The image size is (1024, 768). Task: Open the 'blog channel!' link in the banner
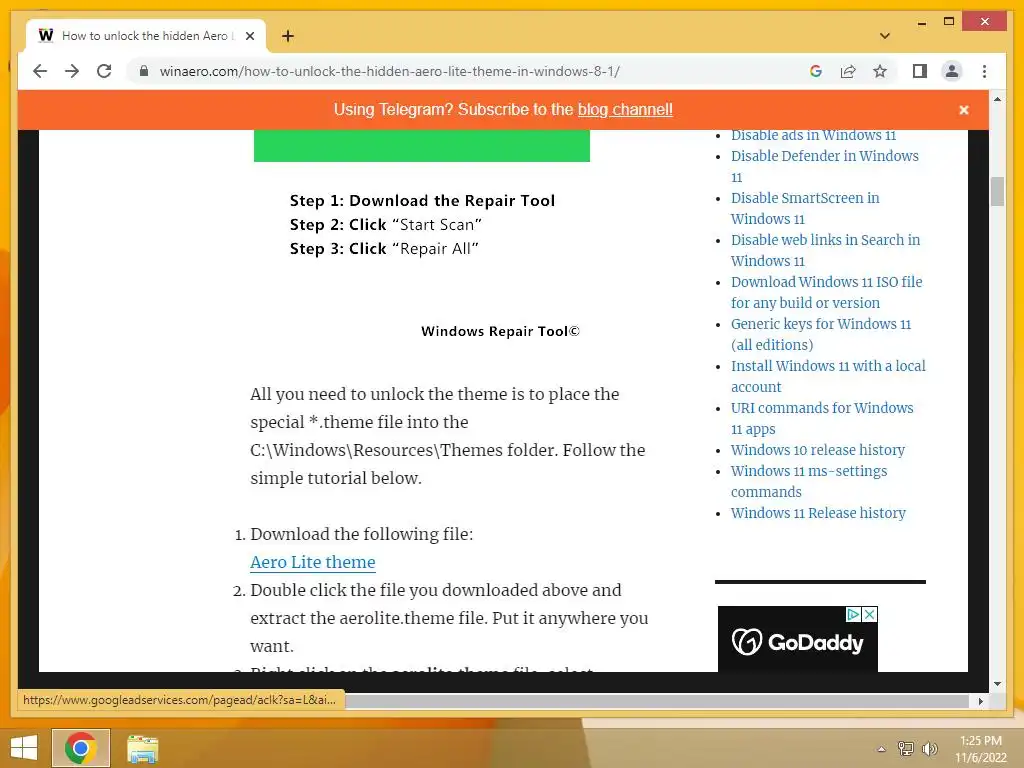625,110
